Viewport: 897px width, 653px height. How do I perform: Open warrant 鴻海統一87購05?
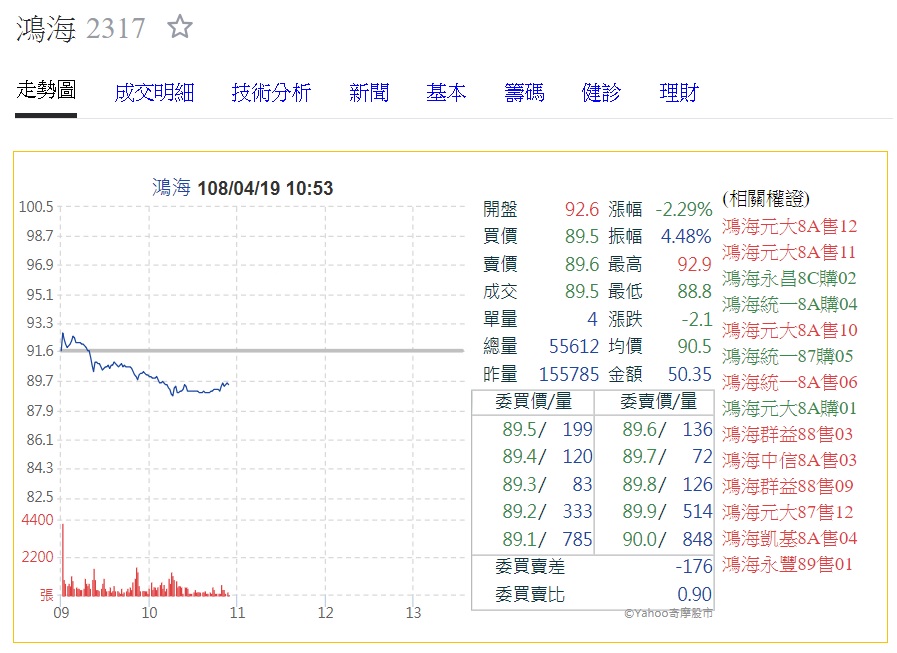coord(788,356)
